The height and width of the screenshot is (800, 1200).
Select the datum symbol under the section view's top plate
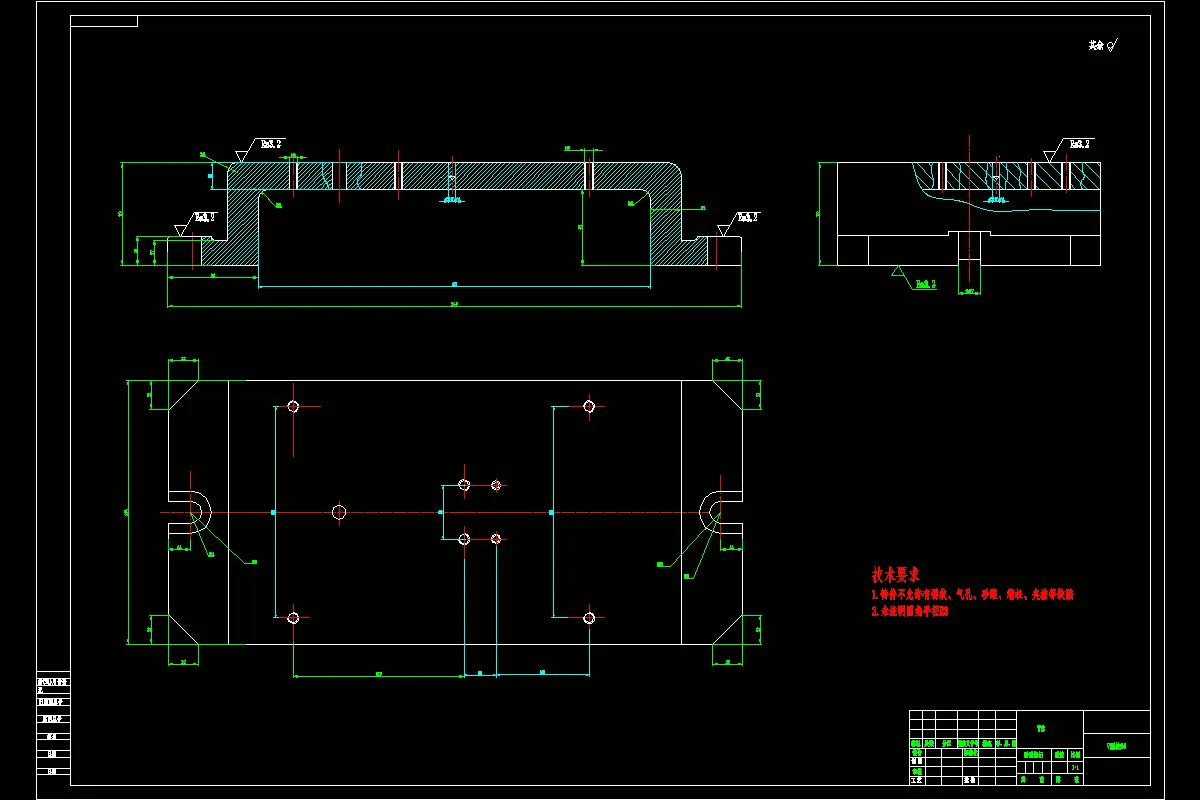453,201
